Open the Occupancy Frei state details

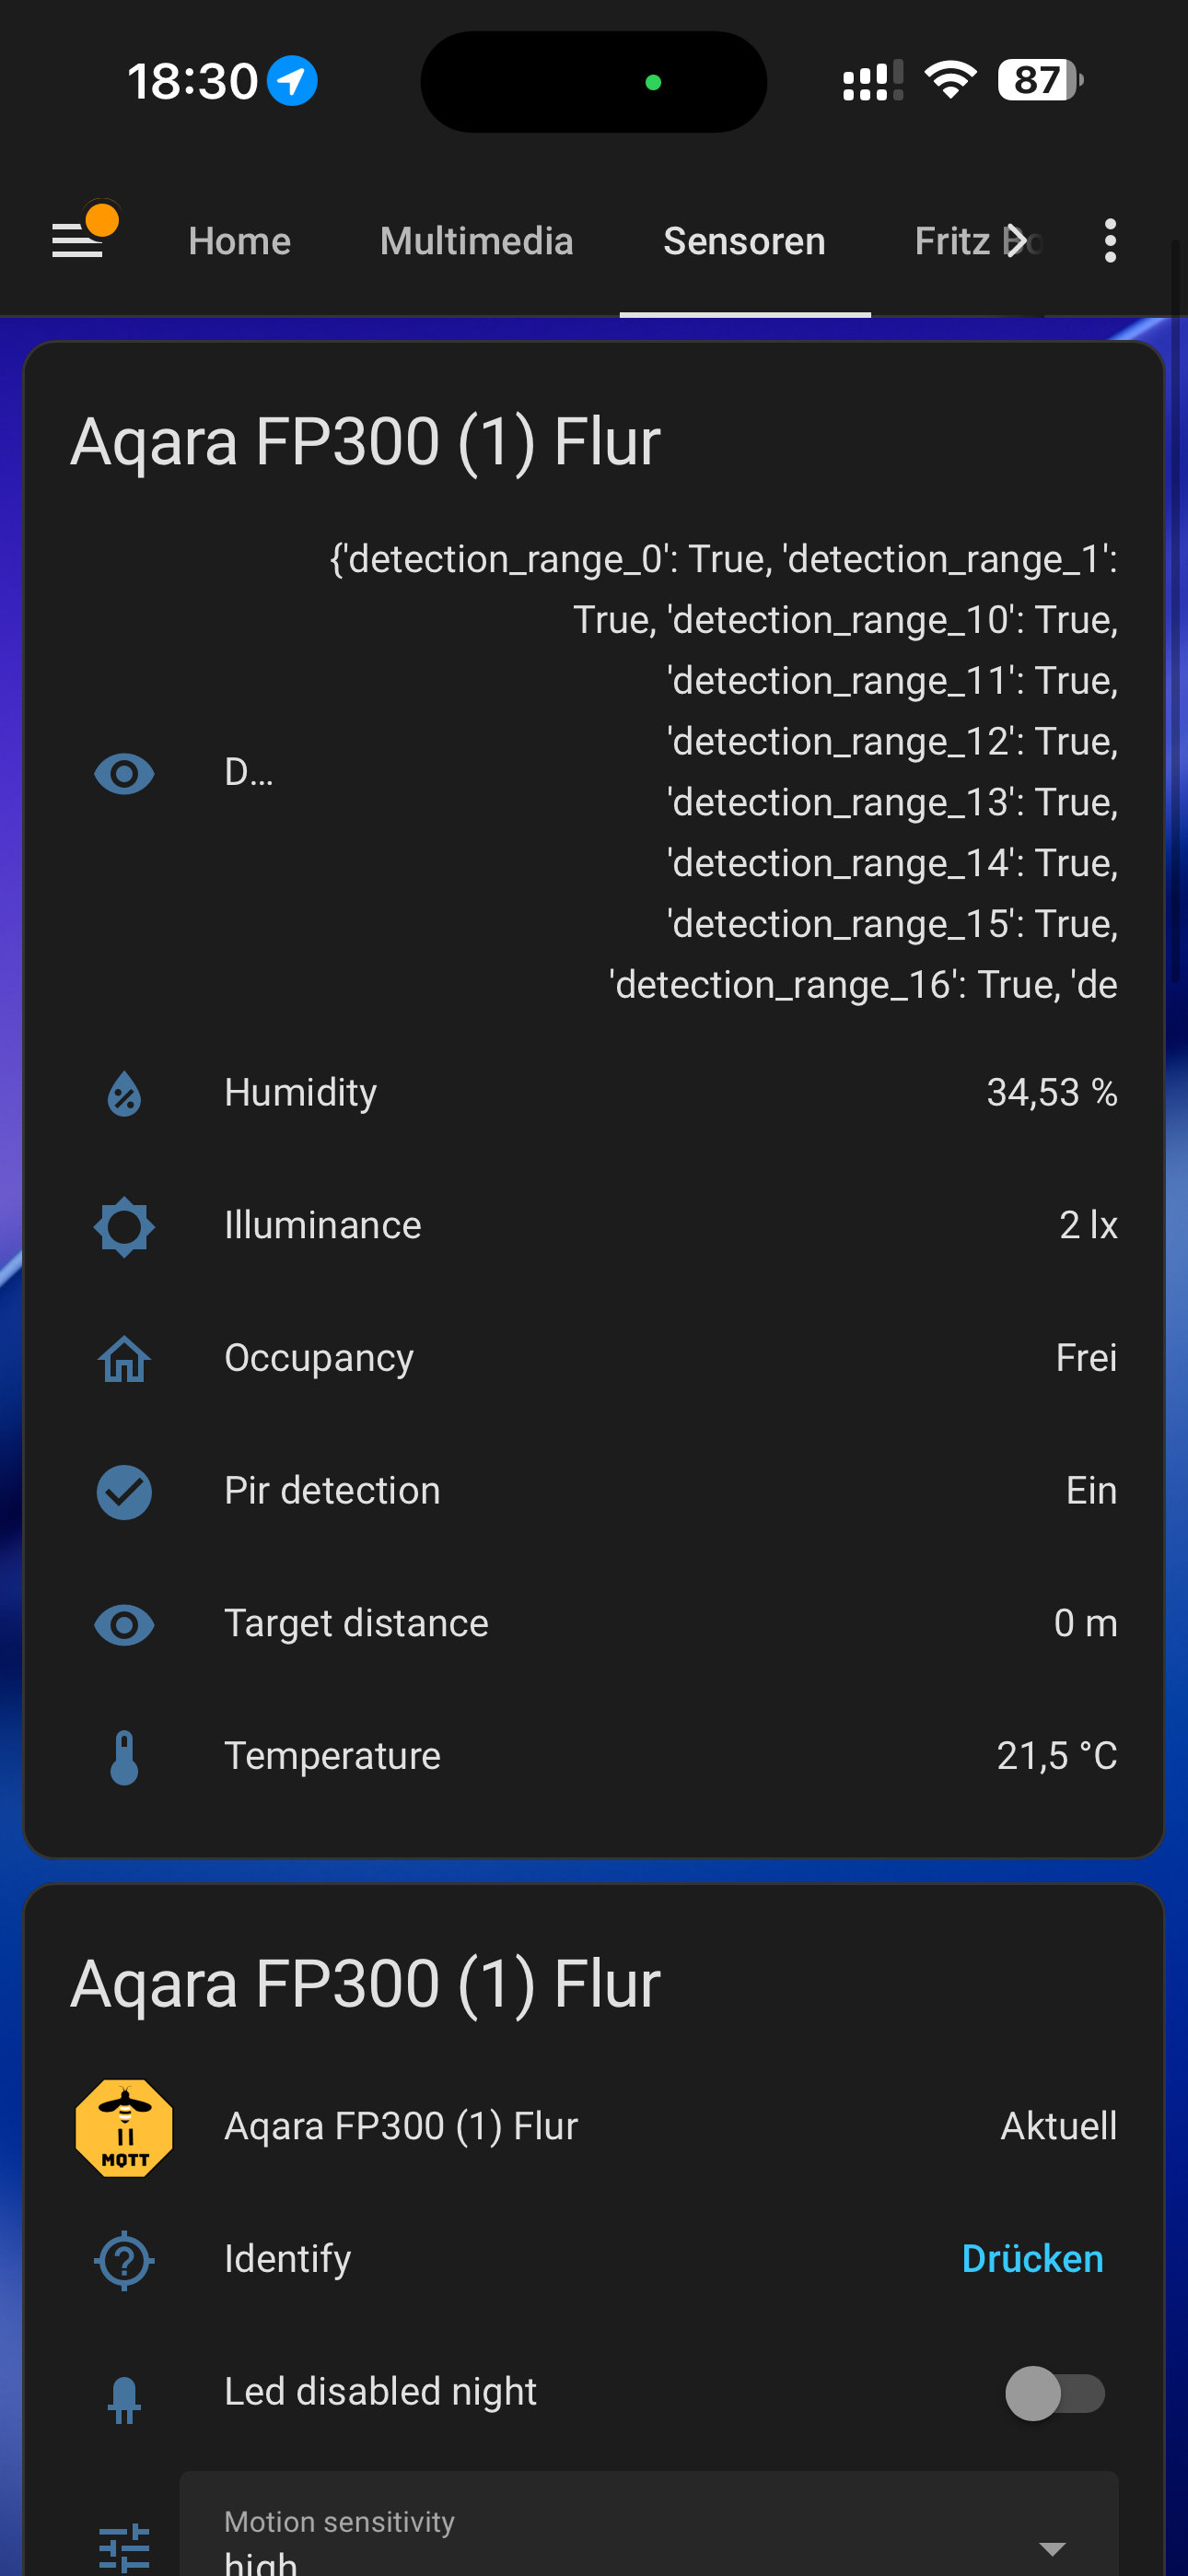[1085, 1358]
